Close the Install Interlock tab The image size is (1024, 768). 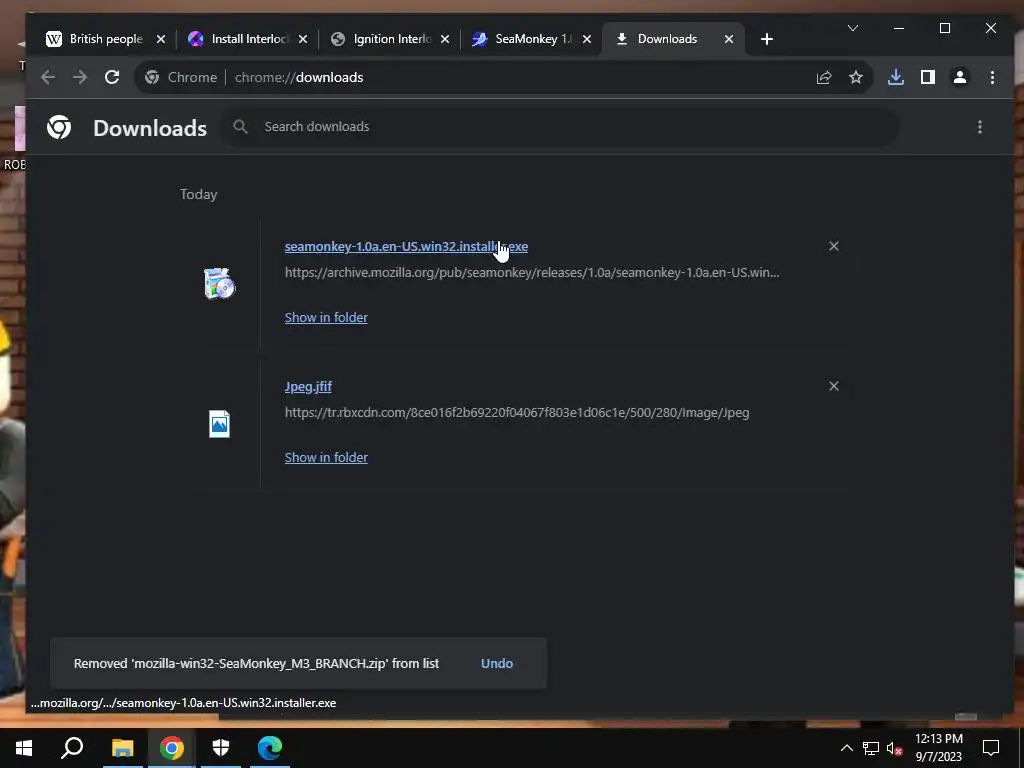303,39
